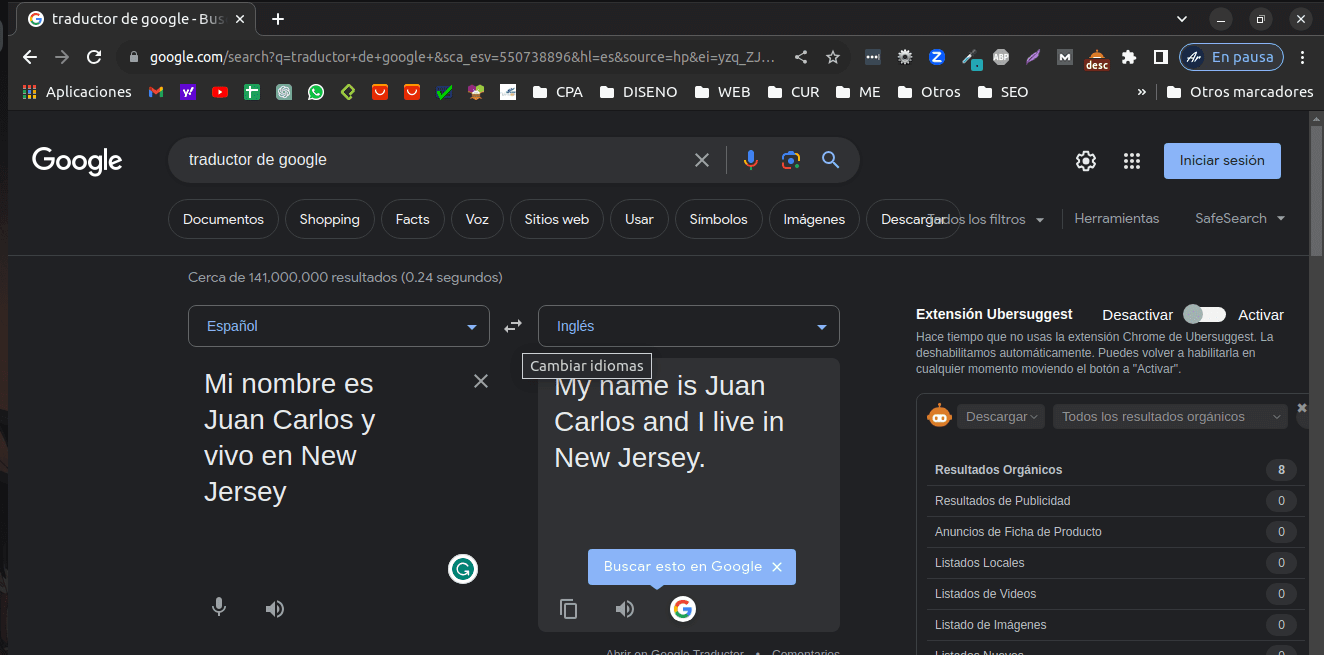Click the Spanish source text area
The width and height of the screenshot is (1324, 655).
(x=330, y=438)
